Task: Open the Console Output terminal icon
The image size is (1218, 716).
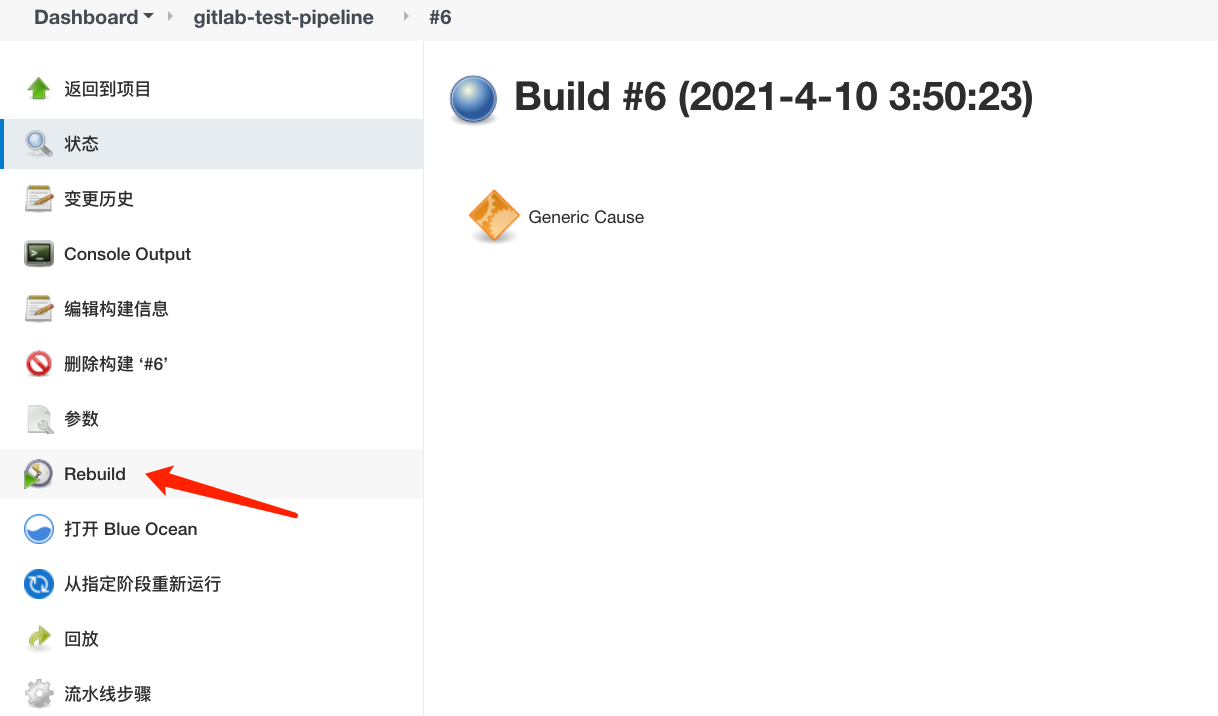Action: [x=39, y=254]
